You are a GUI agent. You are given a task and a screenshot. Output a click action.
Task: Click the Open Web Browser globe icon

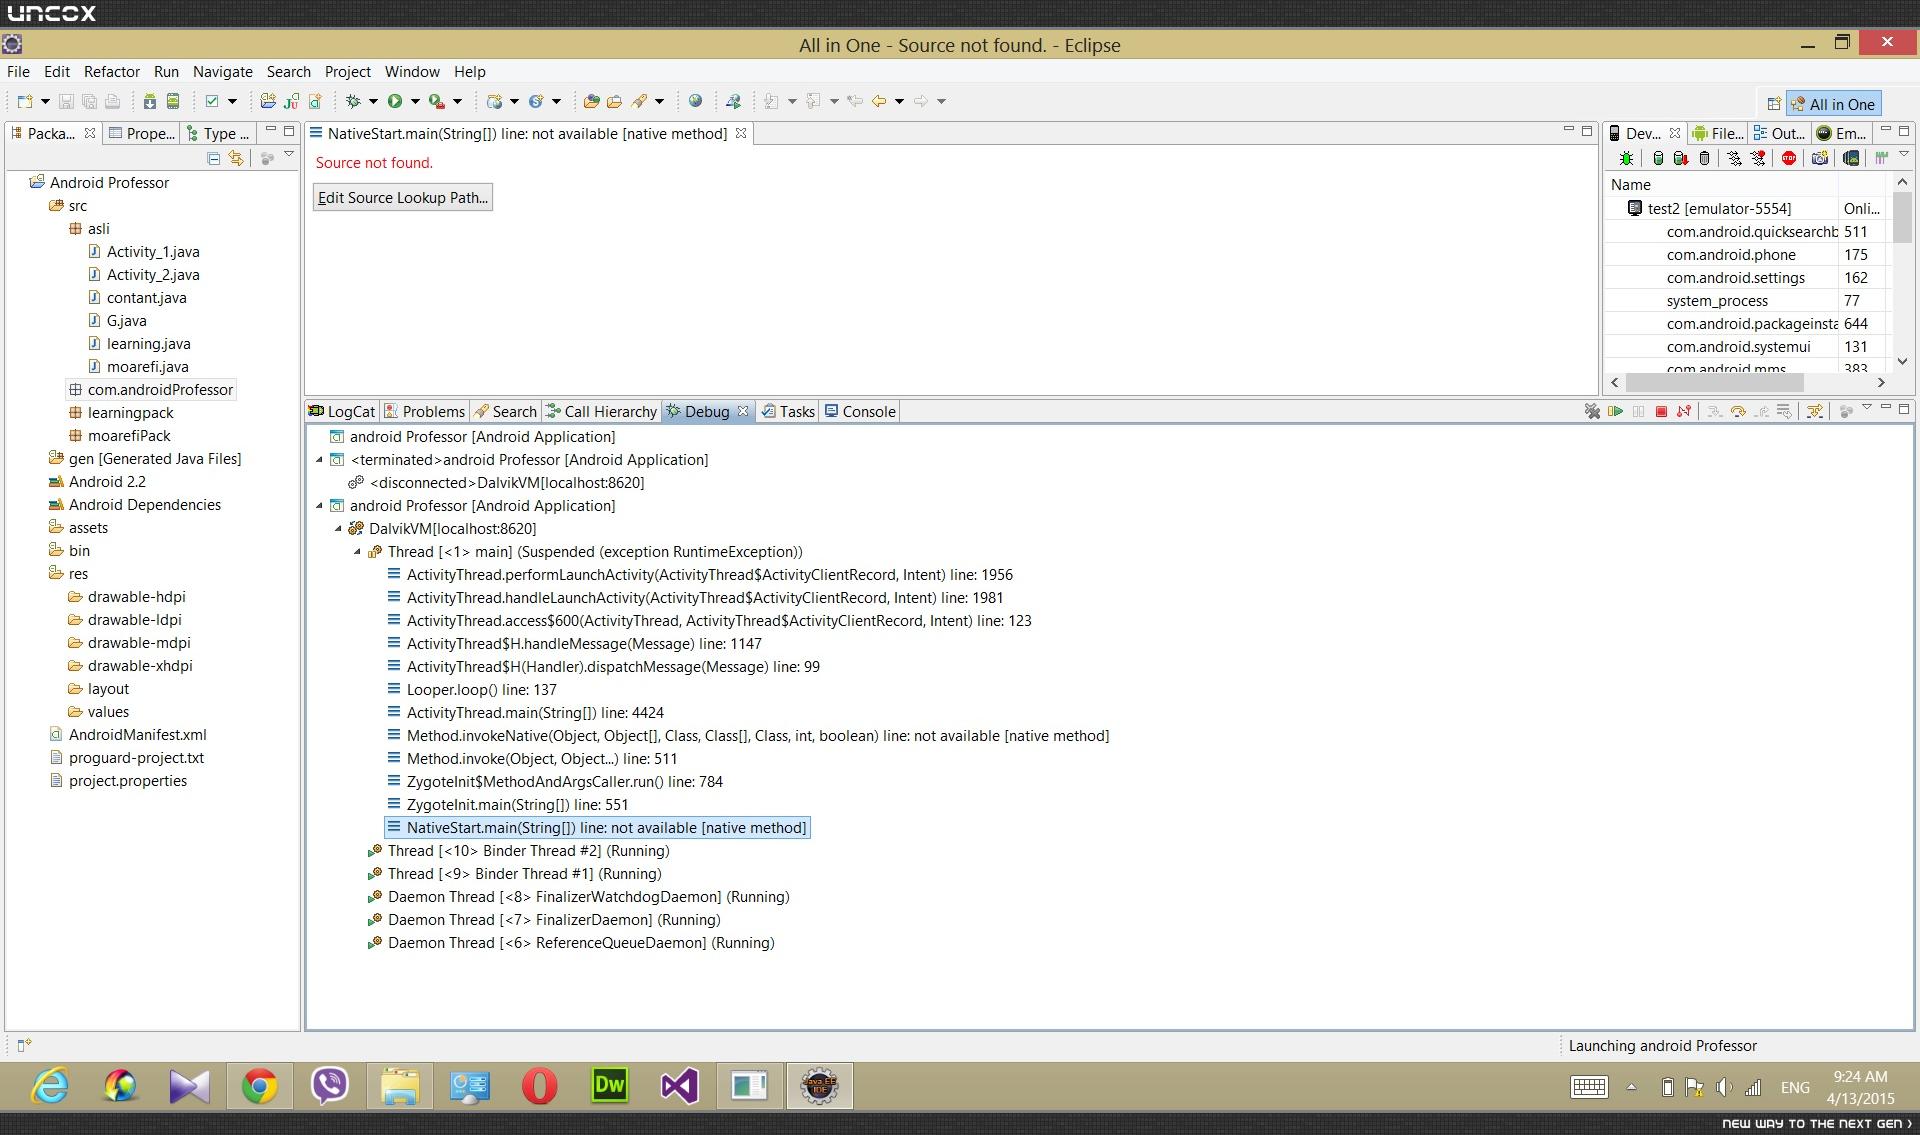695,101
